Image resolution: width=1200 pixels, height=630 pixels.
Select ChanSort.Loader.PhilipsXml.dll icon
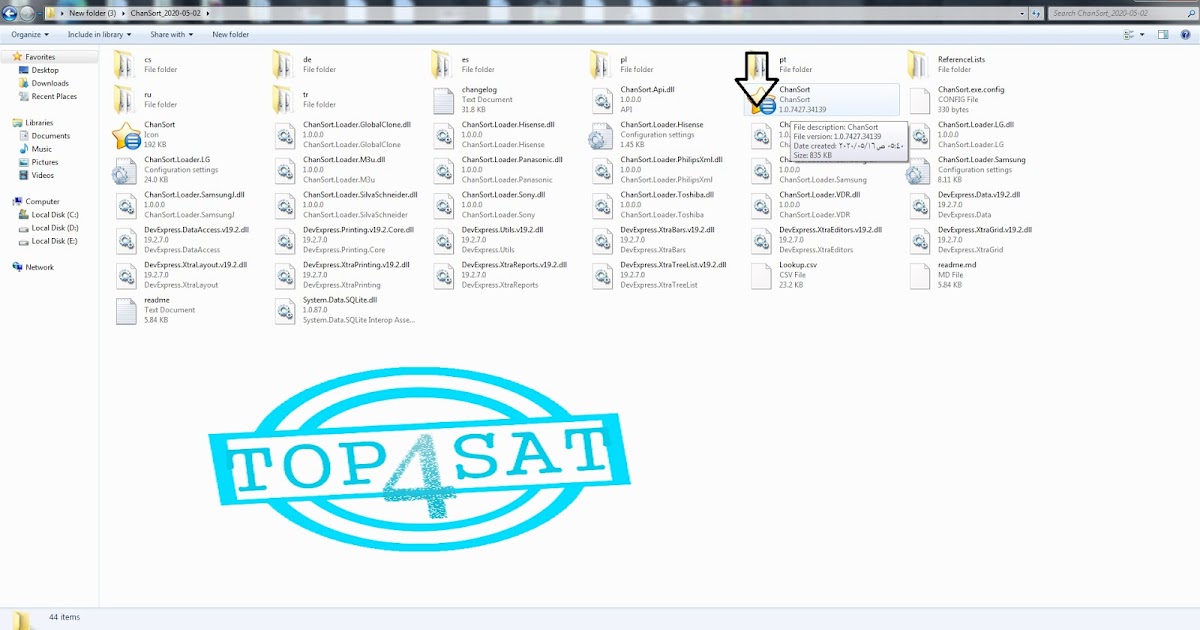(601, 170)
